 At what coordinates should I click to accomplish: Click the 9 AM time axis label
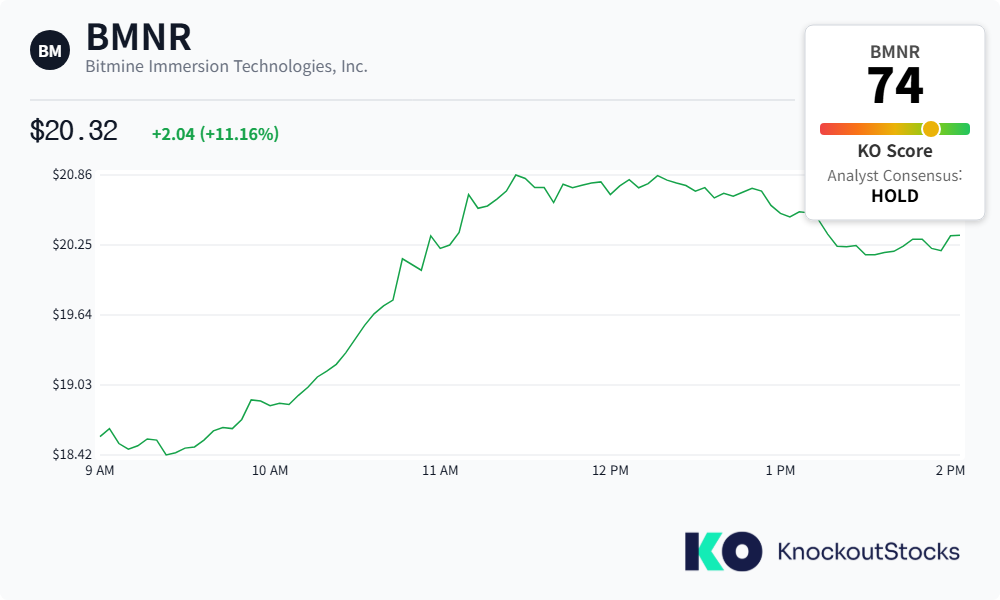[x=100, y=471]
